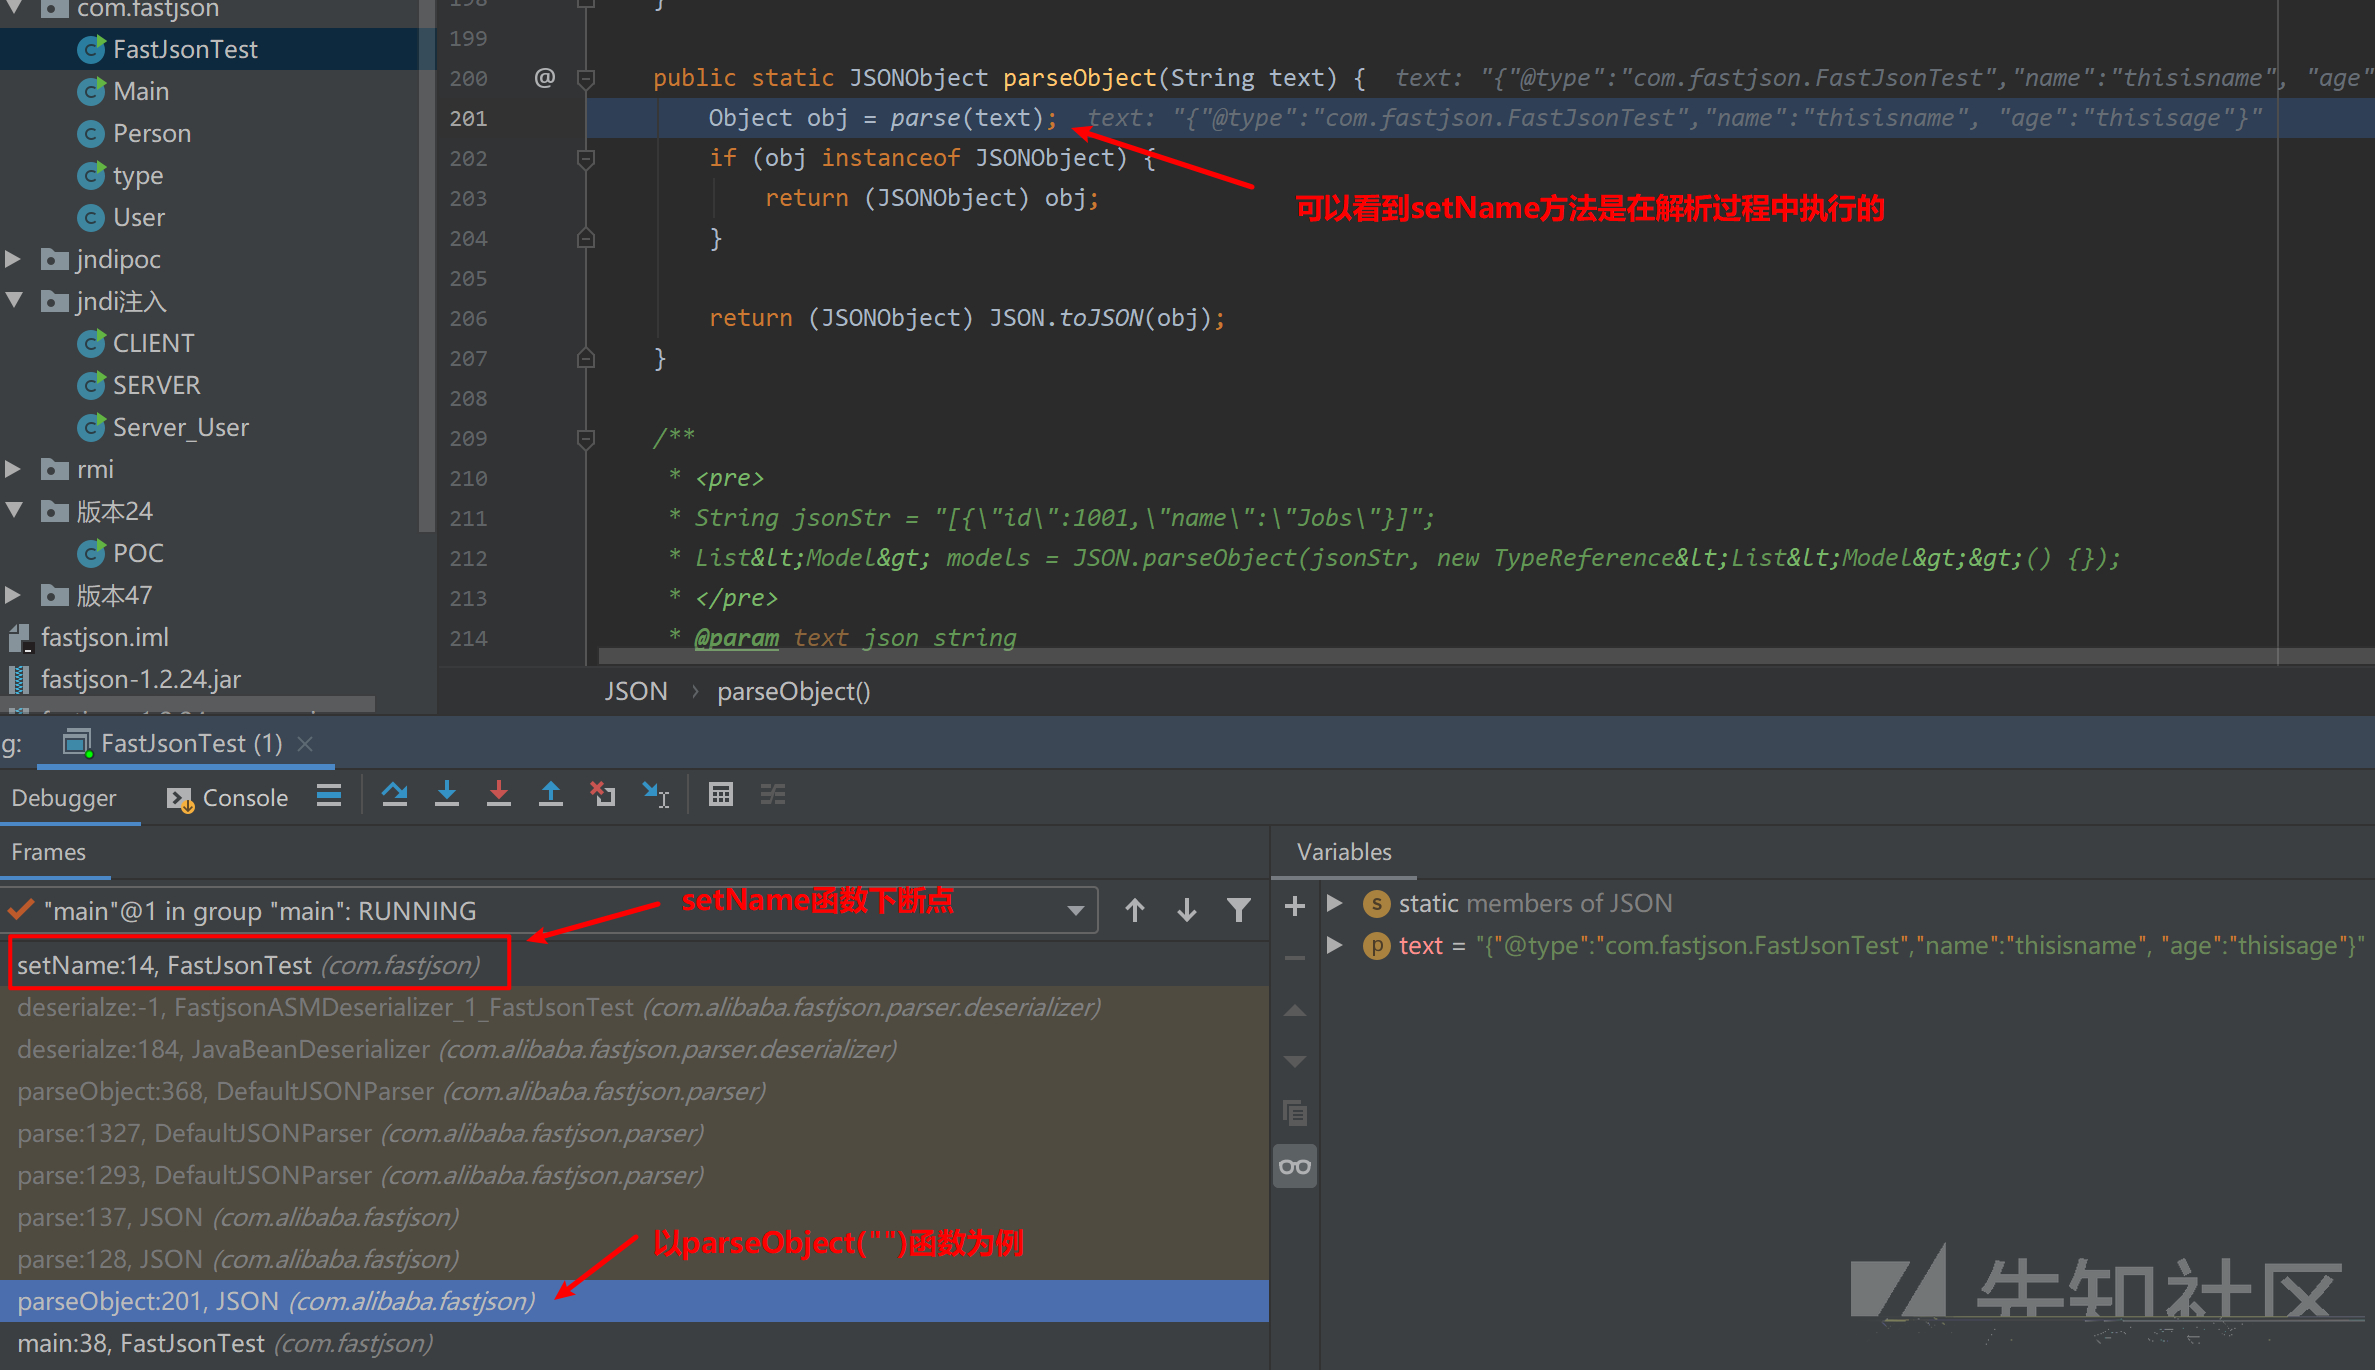This screenshot has height=1370, width=2375.
Task: Expand the text variable node
Action: coord(1334,945)
